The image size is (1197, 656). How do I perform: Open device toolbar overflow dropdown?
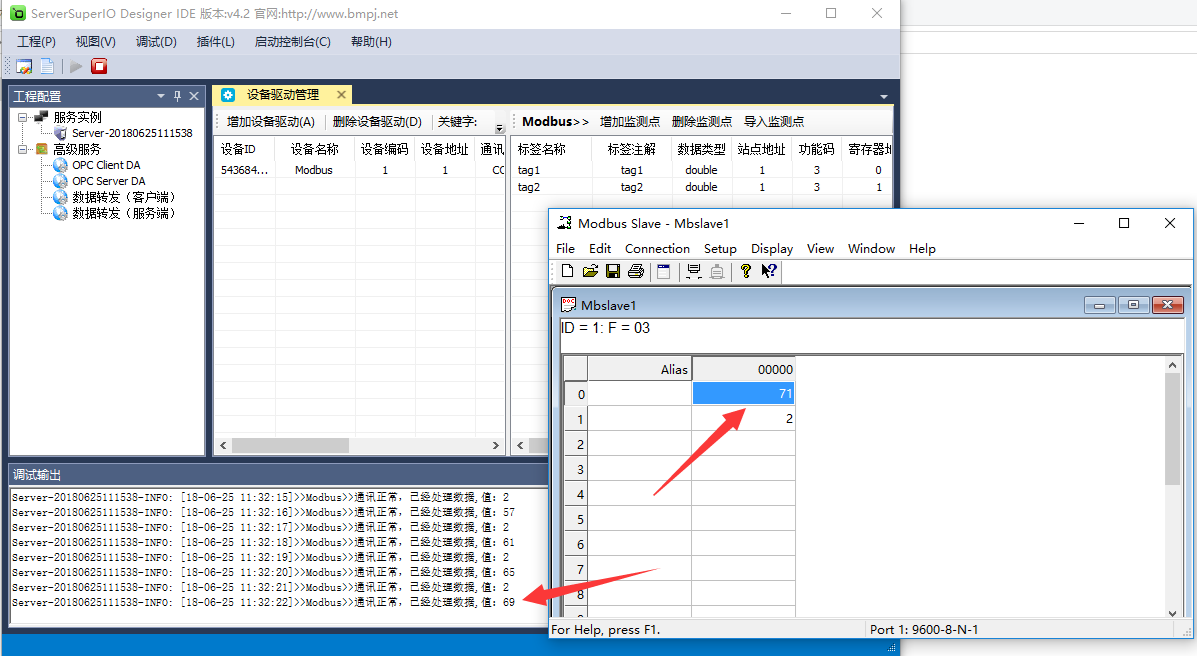500,128
